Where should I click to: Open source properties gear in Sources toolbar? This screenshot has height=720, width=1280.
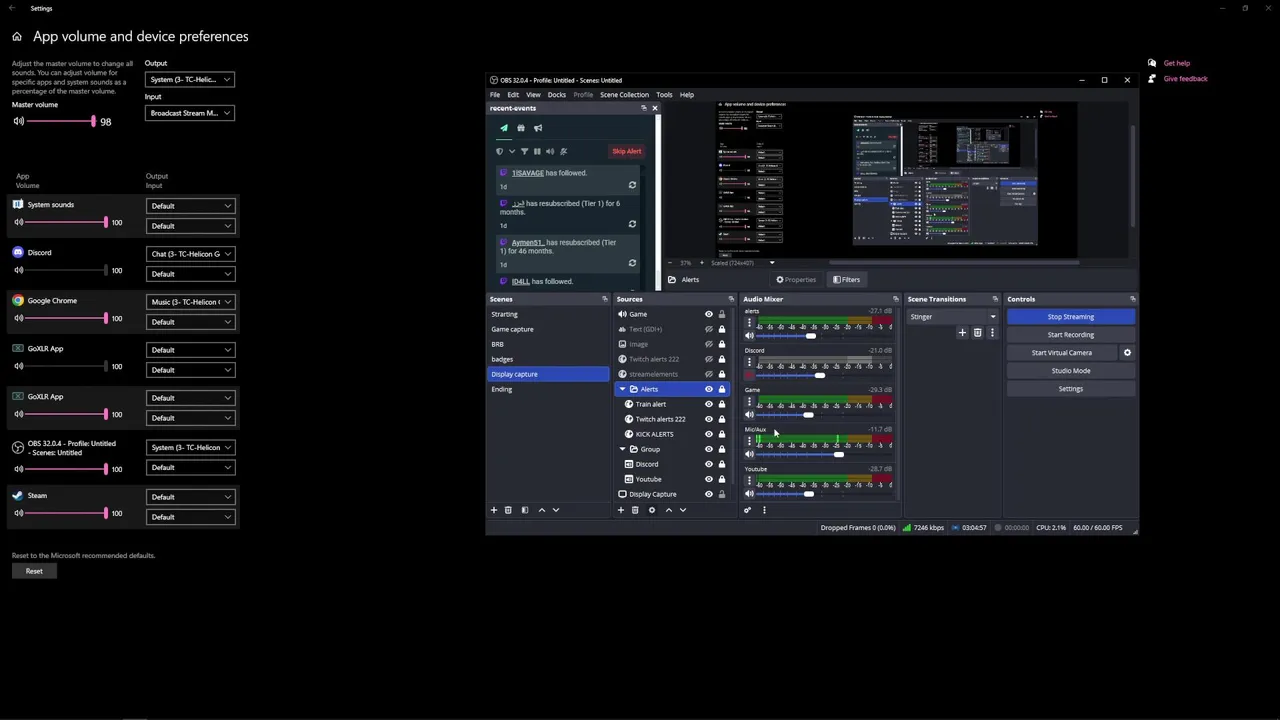pyautogui.click(x=652, y=510)
